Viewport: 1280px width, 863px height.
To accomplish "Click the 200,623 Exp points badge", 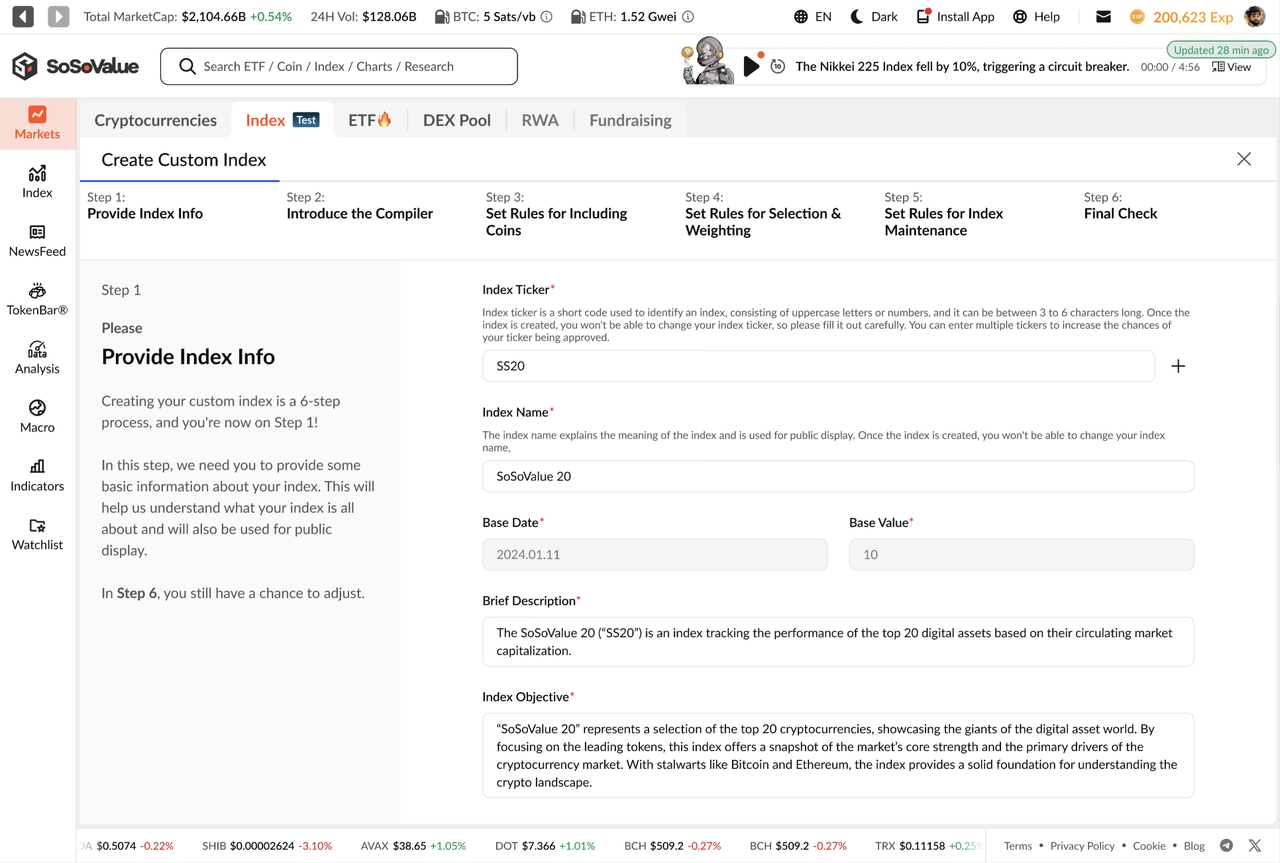I will coord(1181,16).
